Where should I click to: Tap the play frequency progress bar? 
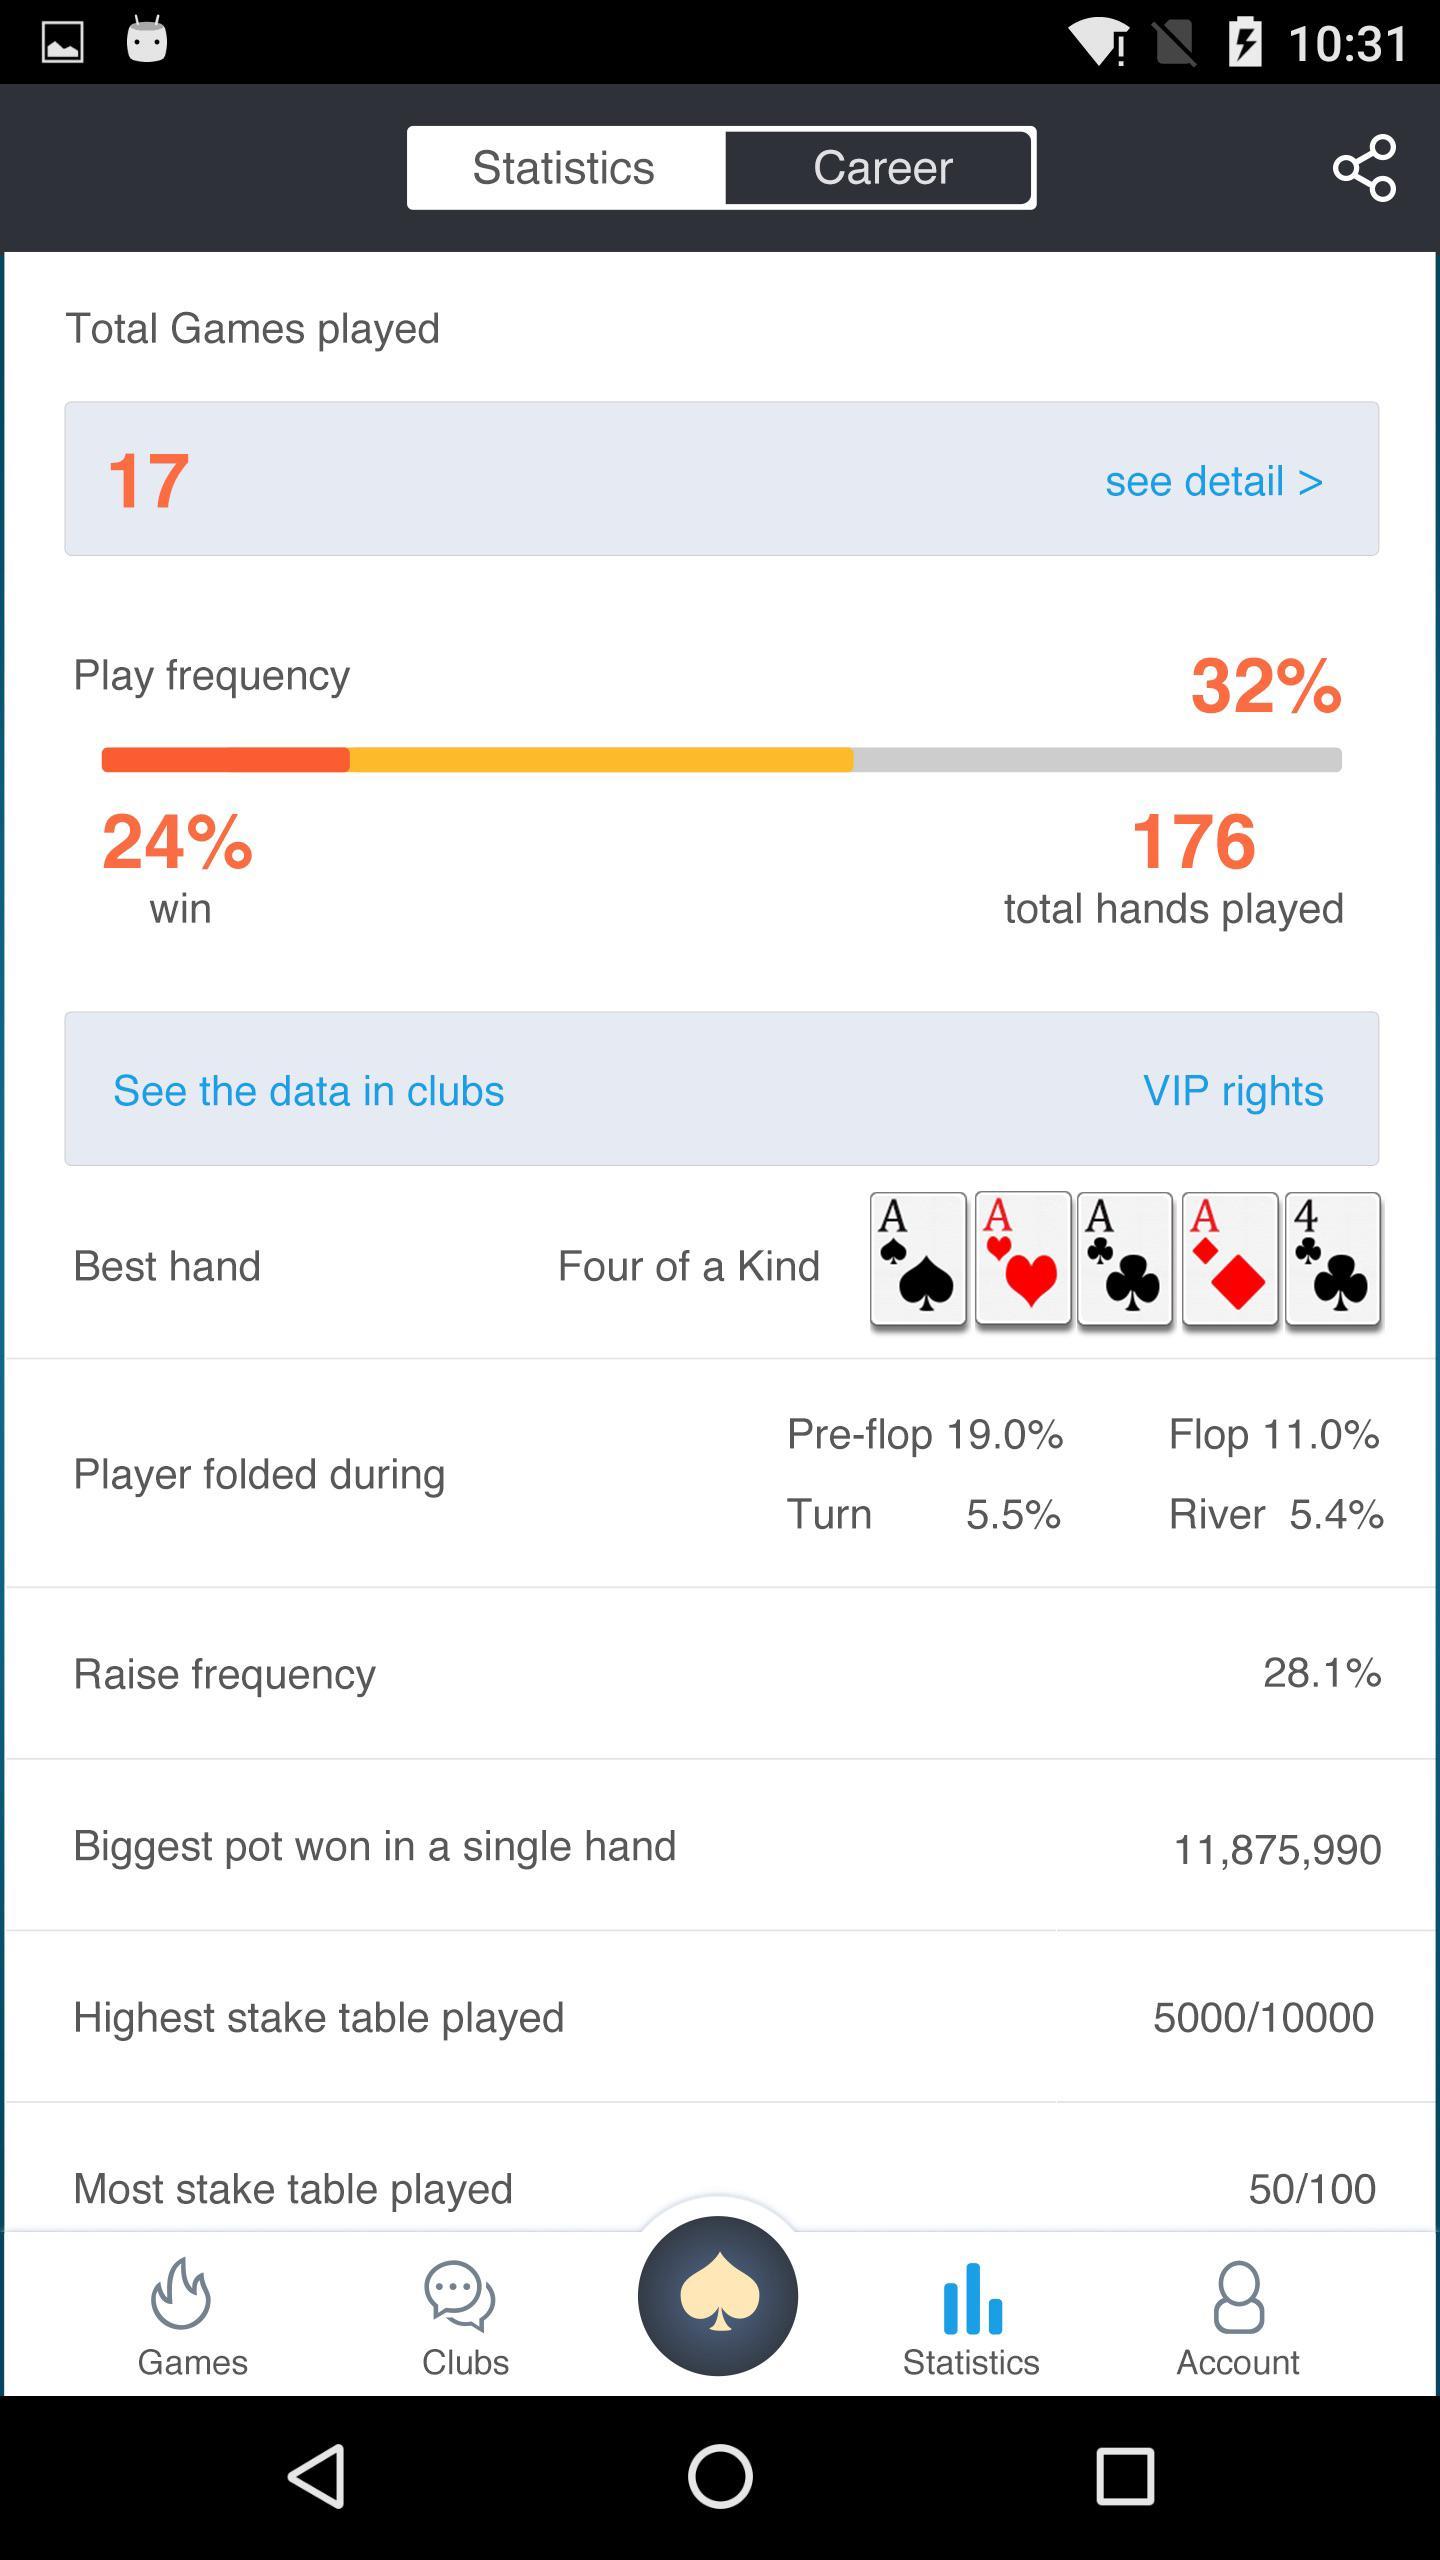tap(720, 759)
